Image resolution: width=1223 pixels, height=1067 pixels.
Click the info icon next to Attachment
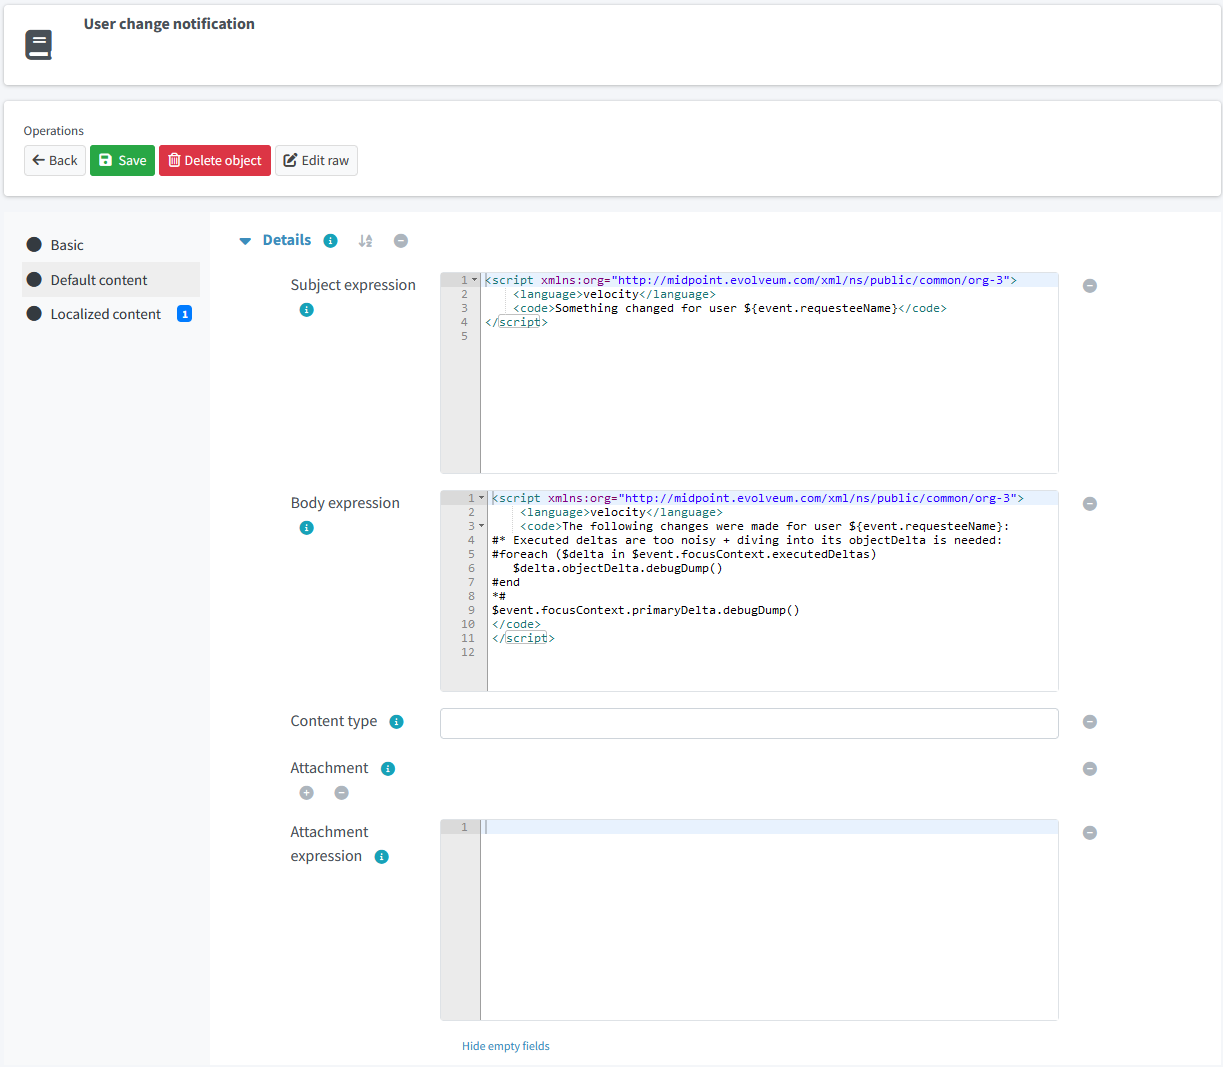387,768
